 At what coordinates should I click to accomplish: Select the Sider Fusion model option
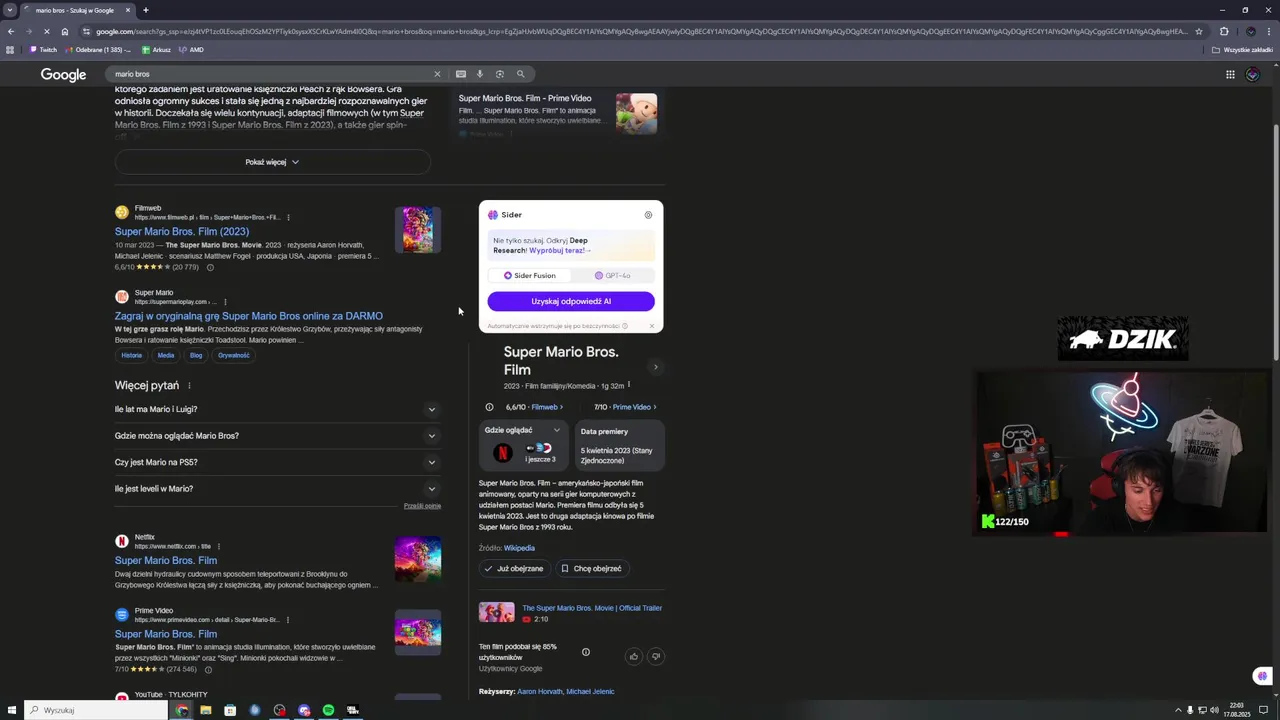tap(530, 275)
